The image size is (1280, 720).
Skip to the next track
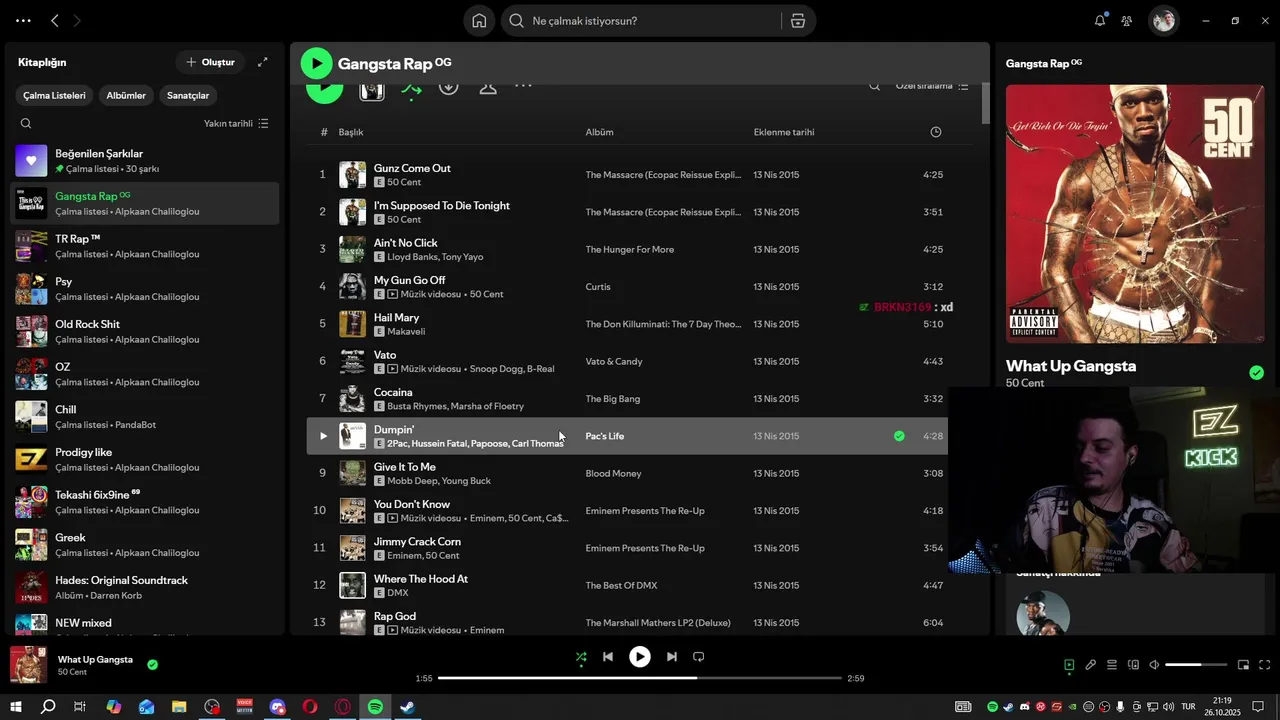[672, 657]
